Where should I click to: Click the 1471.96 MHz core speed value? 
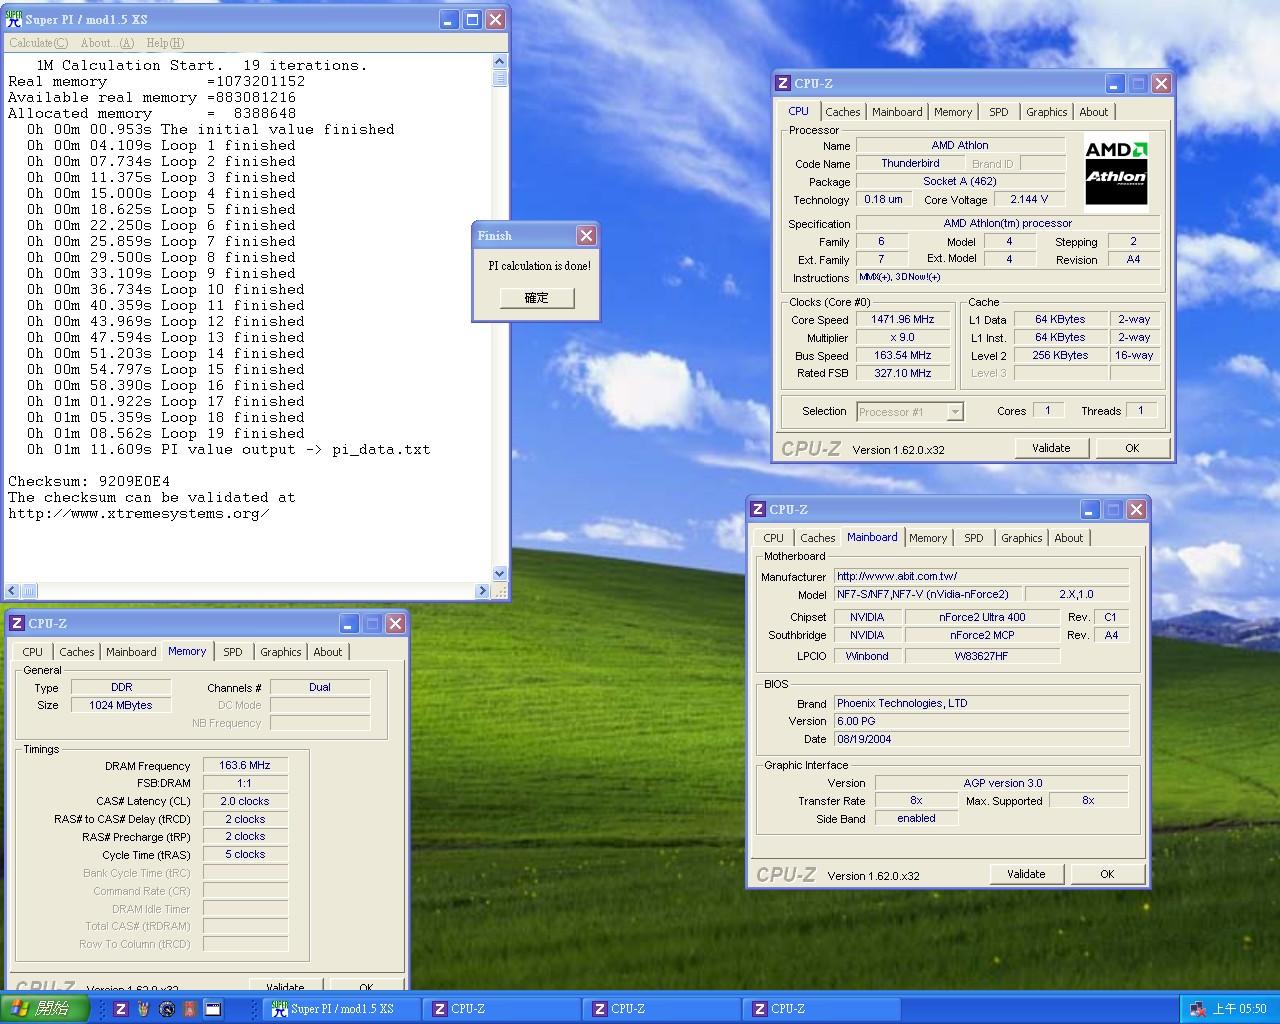click(x=902, y=319)
